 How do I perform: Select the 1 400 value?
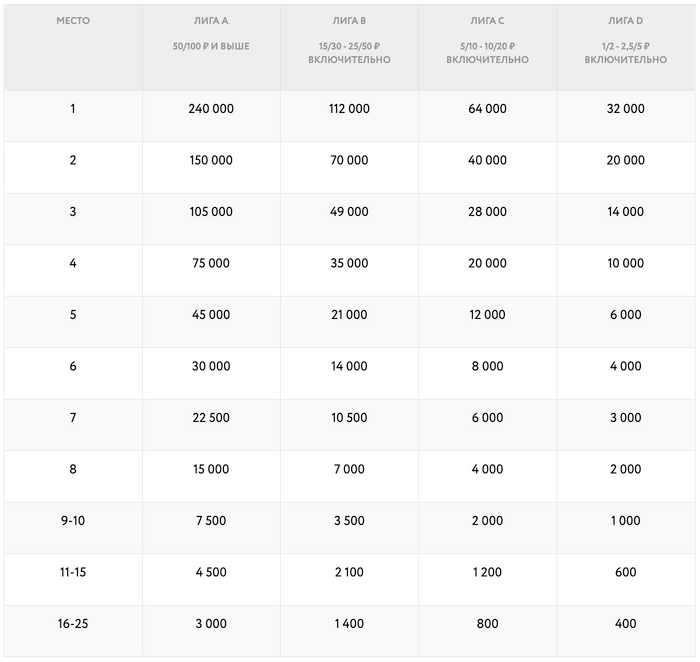(x=349, y=624)
